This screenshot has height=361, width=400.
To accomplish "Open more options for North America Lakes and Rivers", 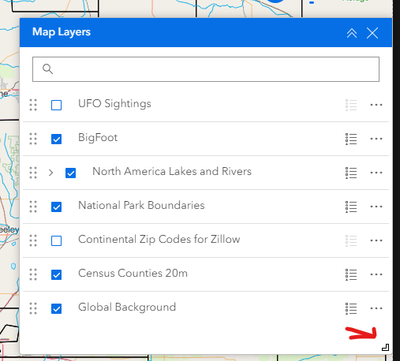I will [x=376, y=173].
